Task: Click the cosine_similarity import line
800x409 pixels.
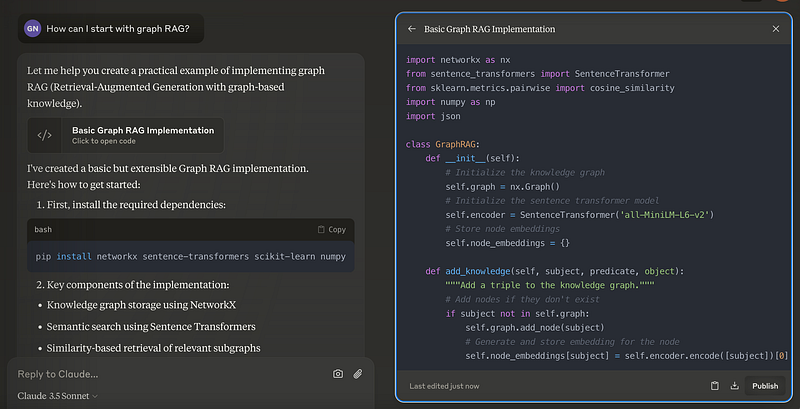Action: click(x=540, y=88)
